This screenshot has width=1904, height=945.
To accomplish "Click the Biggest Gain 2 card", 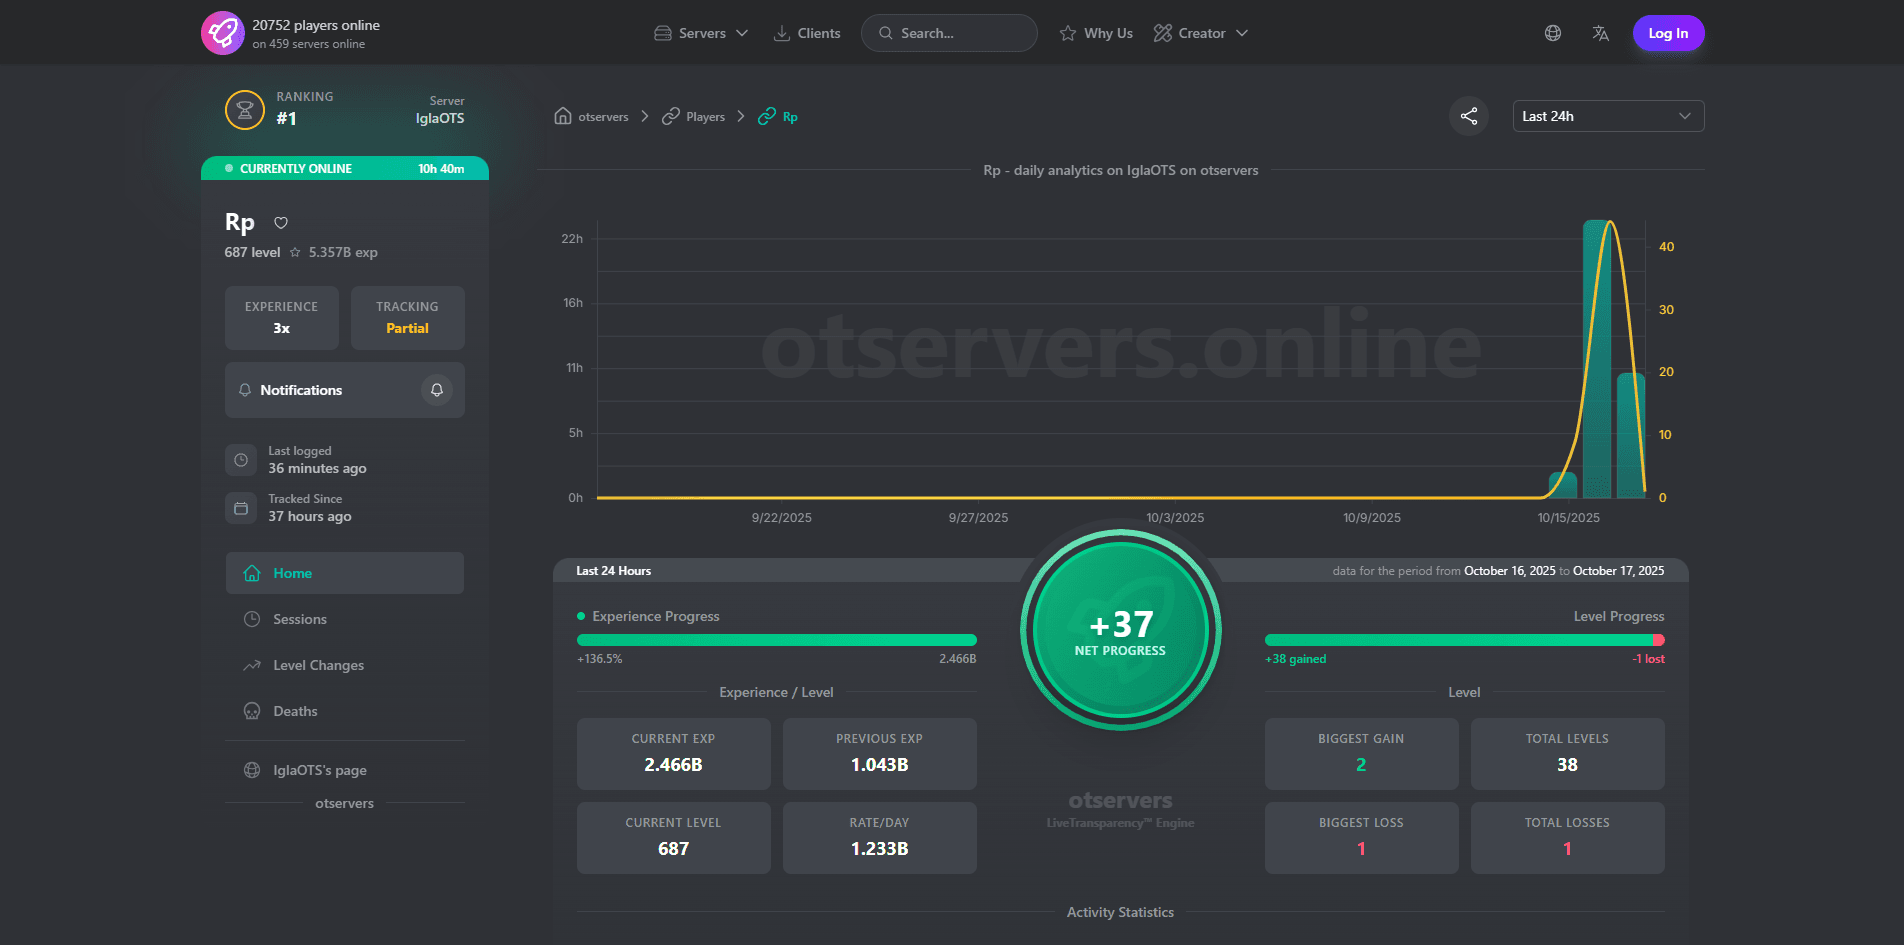I will (x=1362, y=754).
